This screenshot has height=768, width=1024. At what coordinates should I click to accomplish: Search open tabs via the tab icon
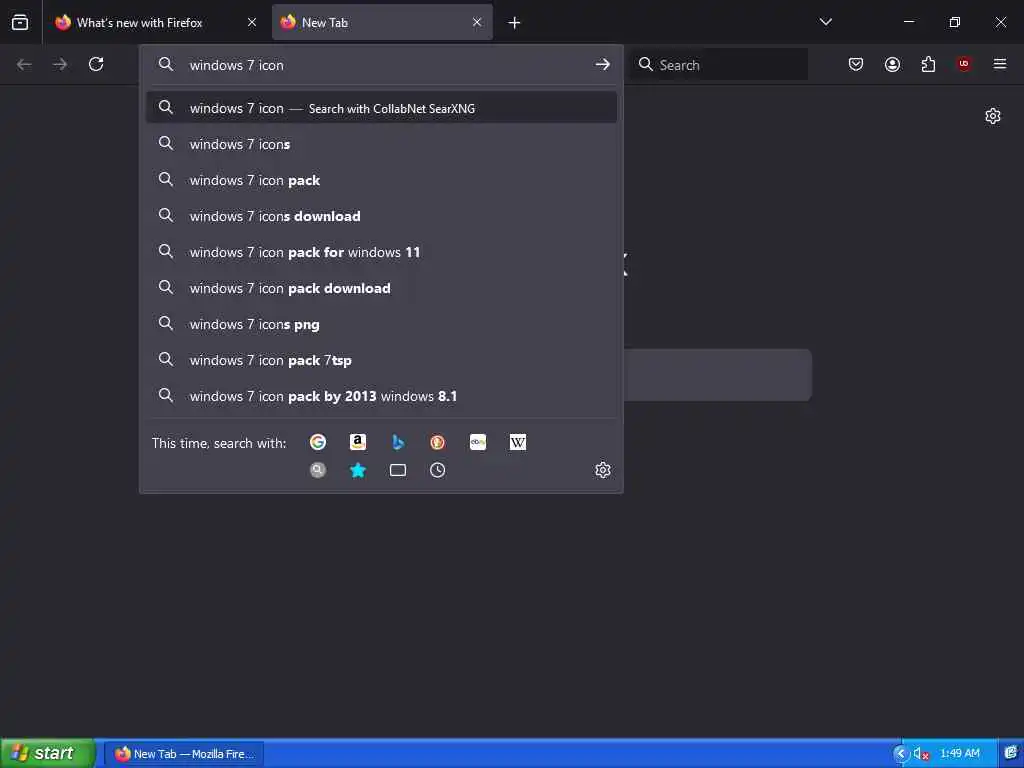(x=398, y=470)
